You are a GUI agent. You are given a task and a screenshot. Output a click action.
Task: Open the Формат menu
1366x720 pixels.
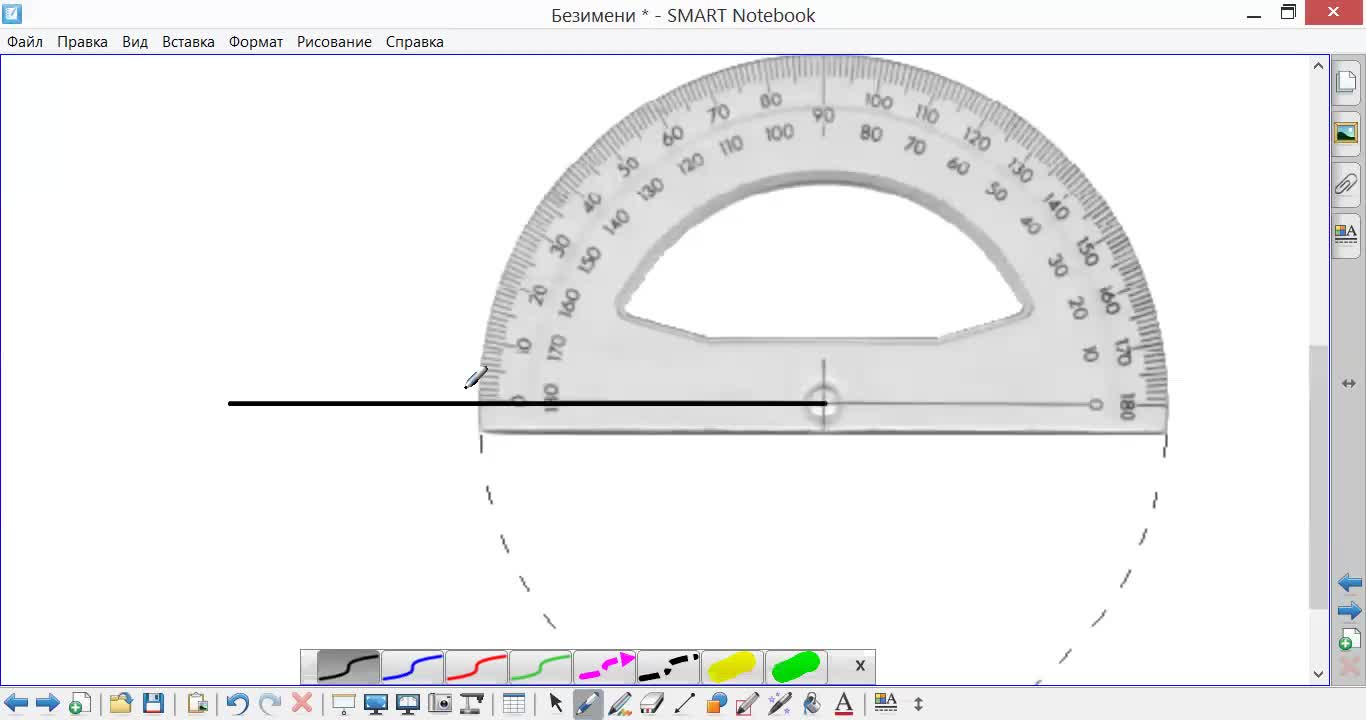[256, 42]
